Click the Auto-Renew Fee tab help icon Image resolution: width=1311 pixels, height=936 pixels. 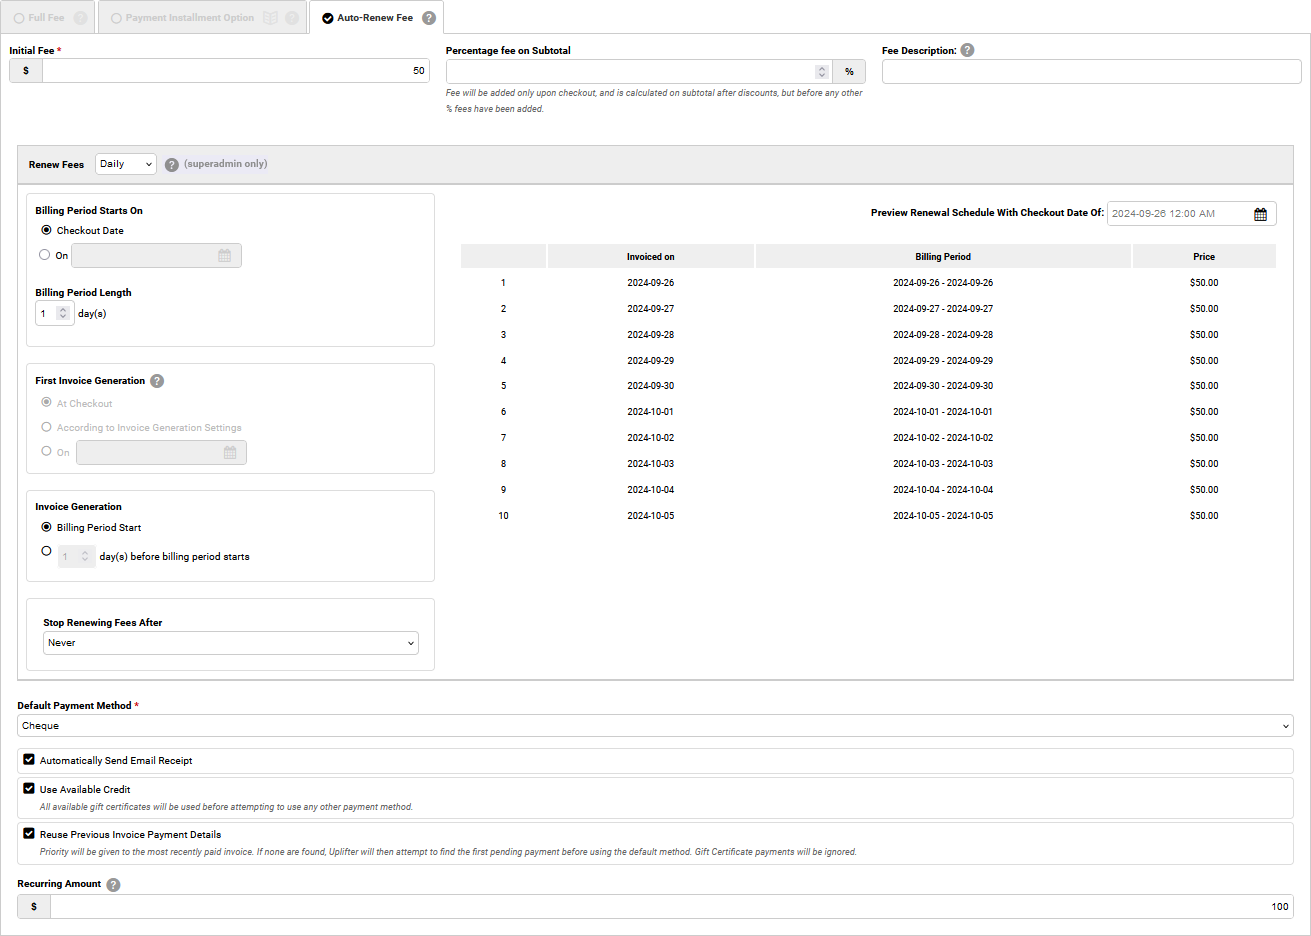[429, 16]
